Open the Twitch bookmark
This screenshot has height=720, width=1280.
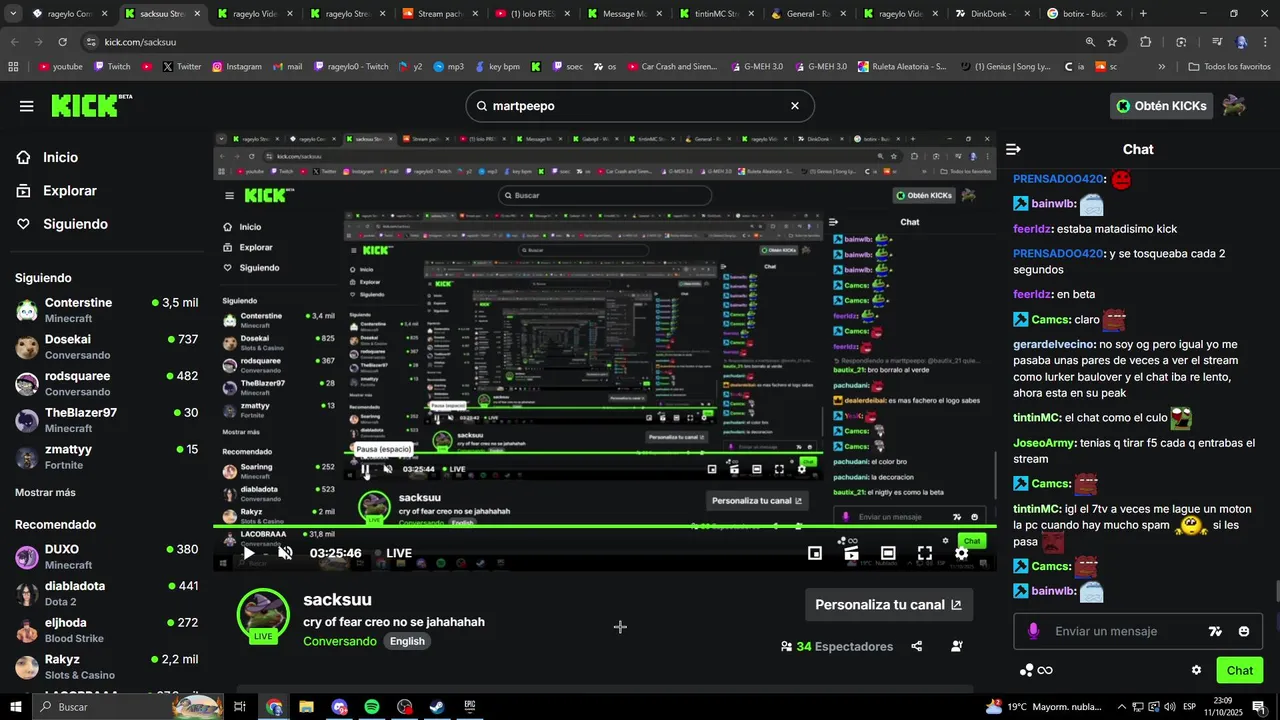(112, 67)
